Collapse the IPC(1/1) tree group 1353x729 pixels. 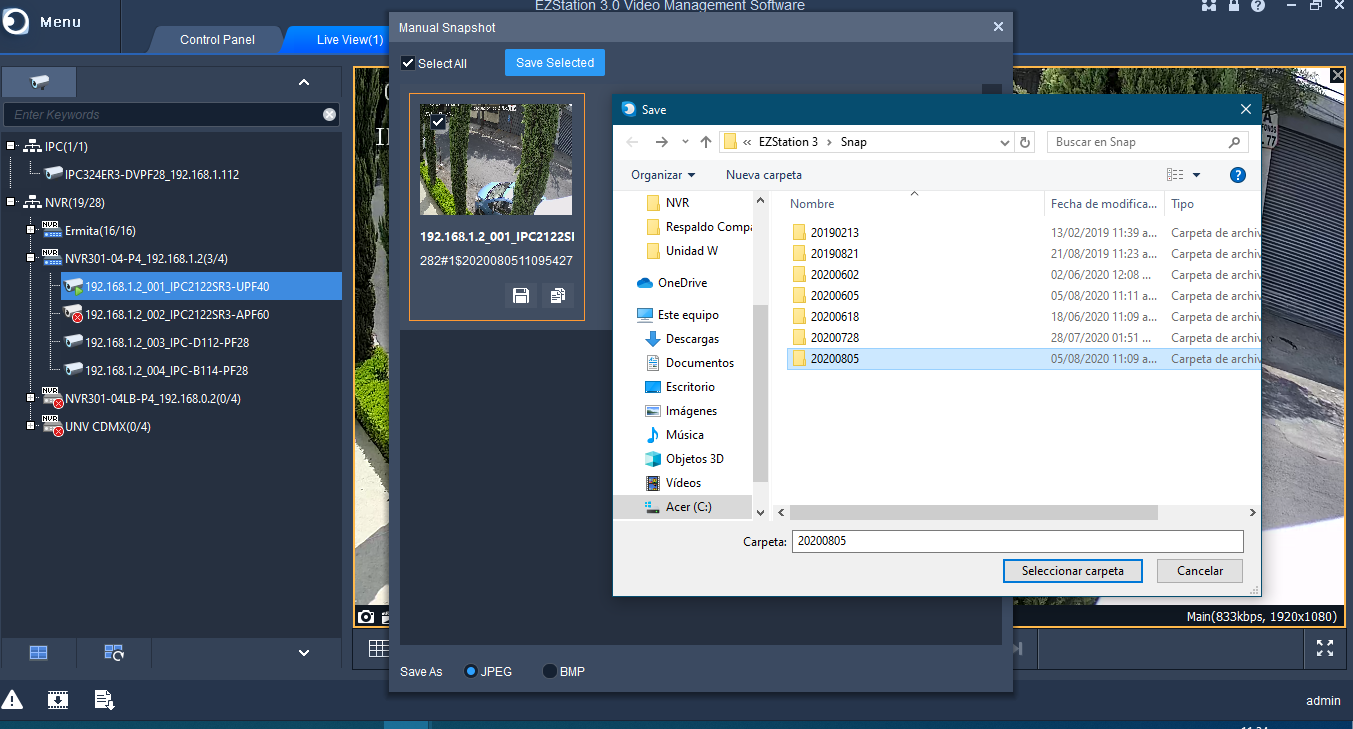11,146
